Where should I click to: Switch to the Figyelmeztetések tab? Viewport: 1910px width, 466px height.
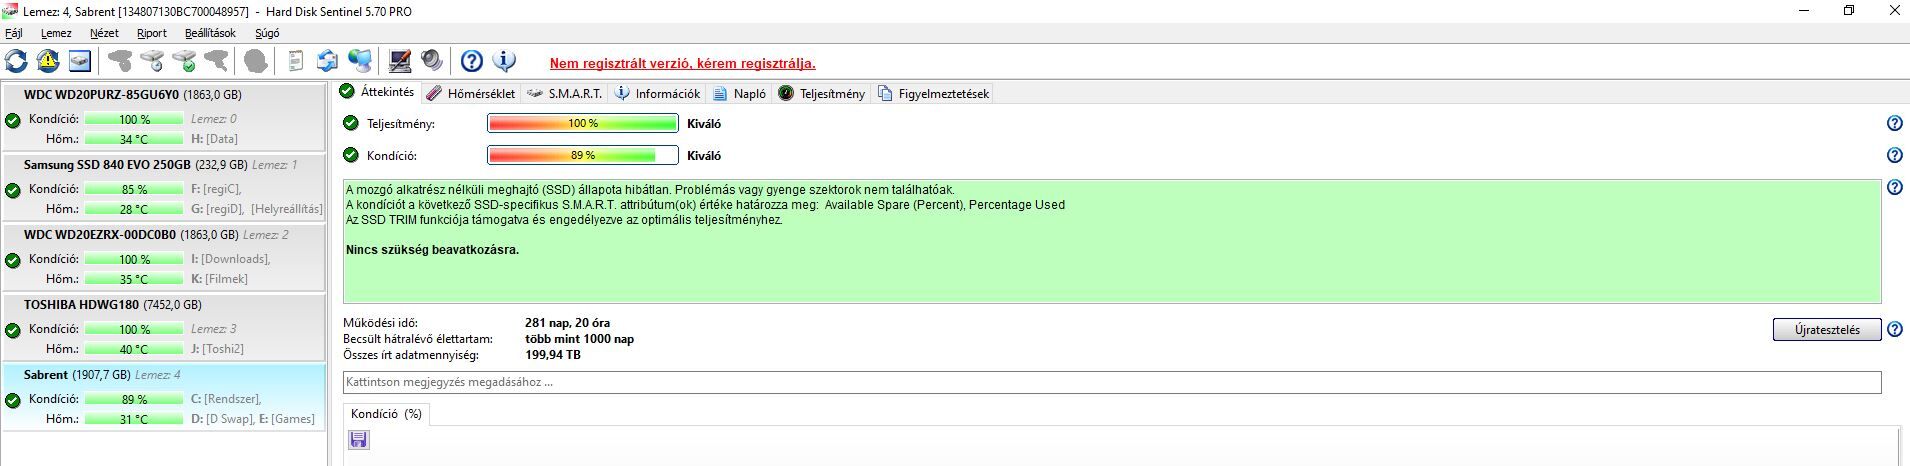934,93
